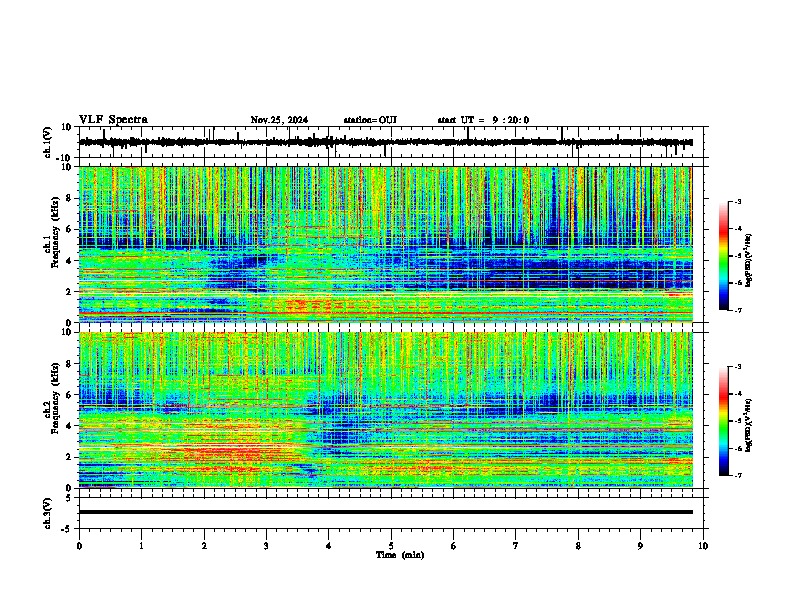
Task: Click the "8" kHz tick on ch.2 frequency axis
Action: (71, 364)
